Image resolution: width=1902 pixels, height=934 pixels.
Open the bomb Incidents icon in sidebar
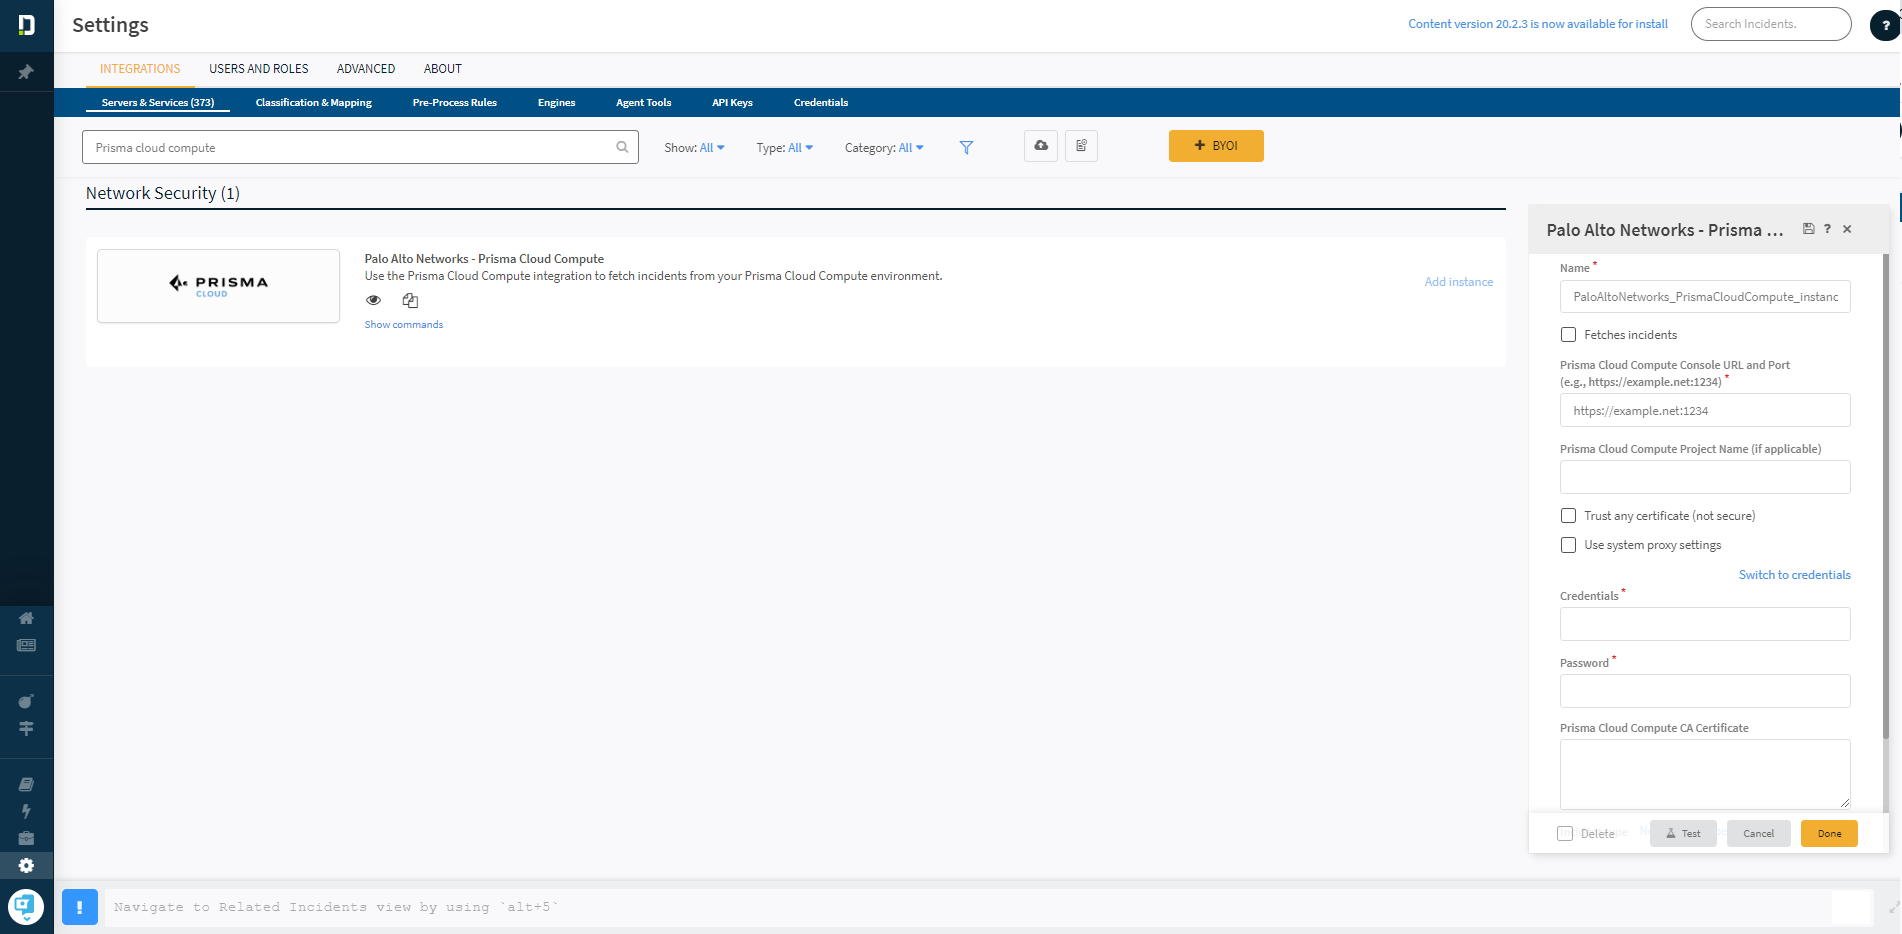(x=26, y=701)
